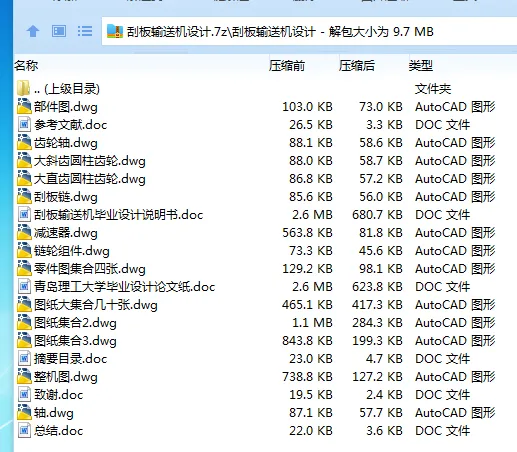Click the 623.8 KB compressed size value
The height and width of the screenshot is (452, 517).
[377, 287]
